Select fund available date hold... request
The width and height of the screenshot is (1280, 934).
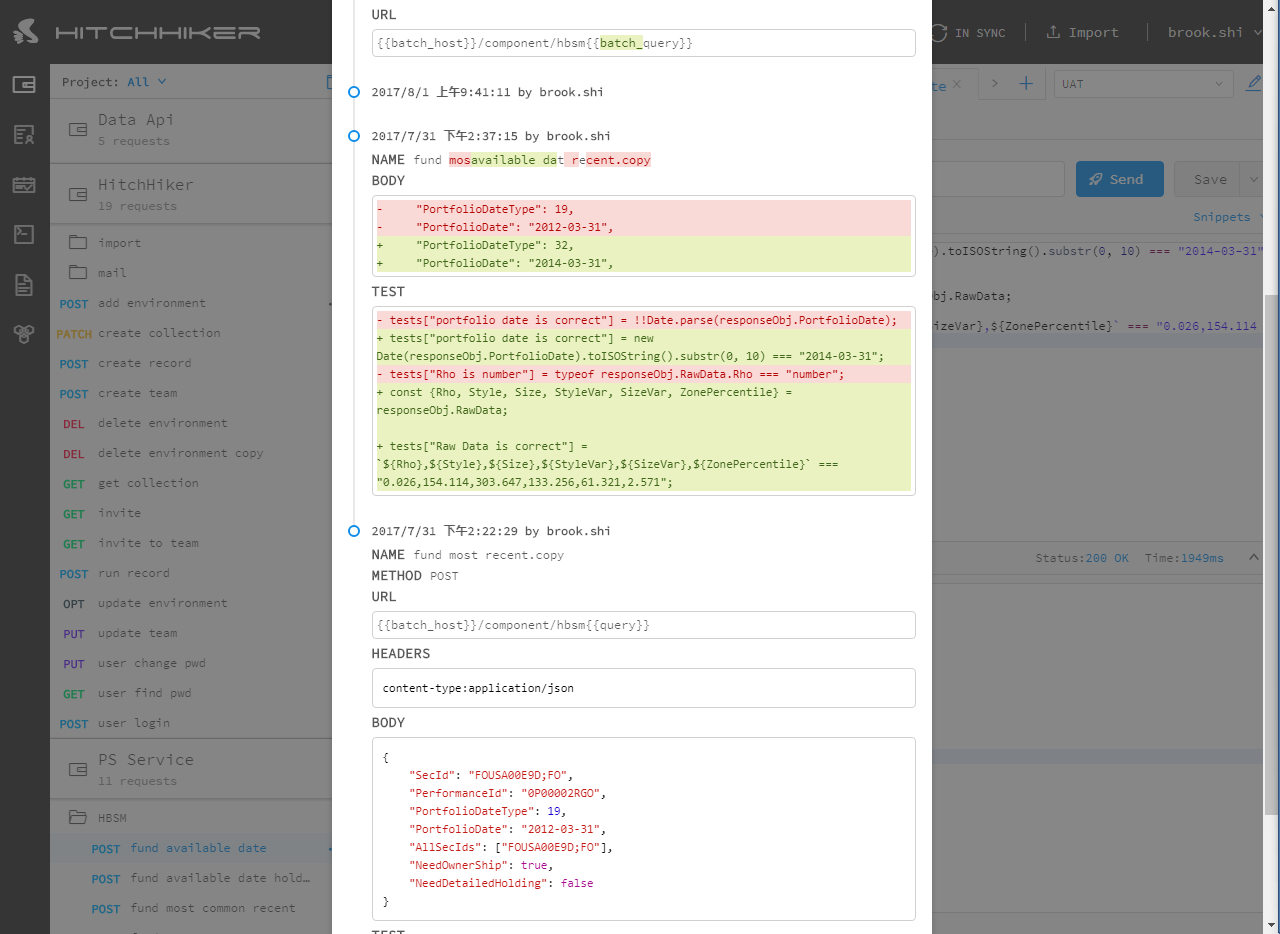(x=190, y=878)
